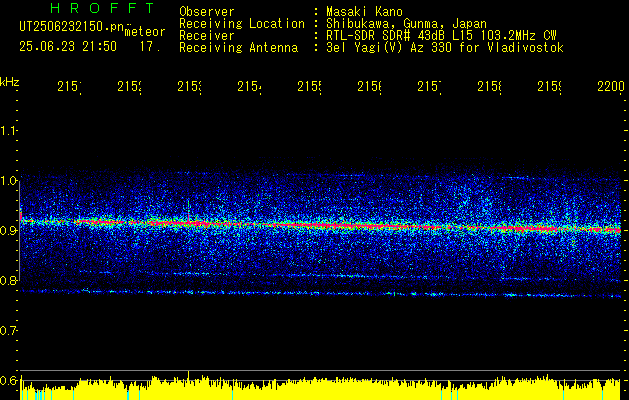Click the 0.8 kHz frequency axis label
This screenshot has width=629, height=400.
click(x=8, y=280)
